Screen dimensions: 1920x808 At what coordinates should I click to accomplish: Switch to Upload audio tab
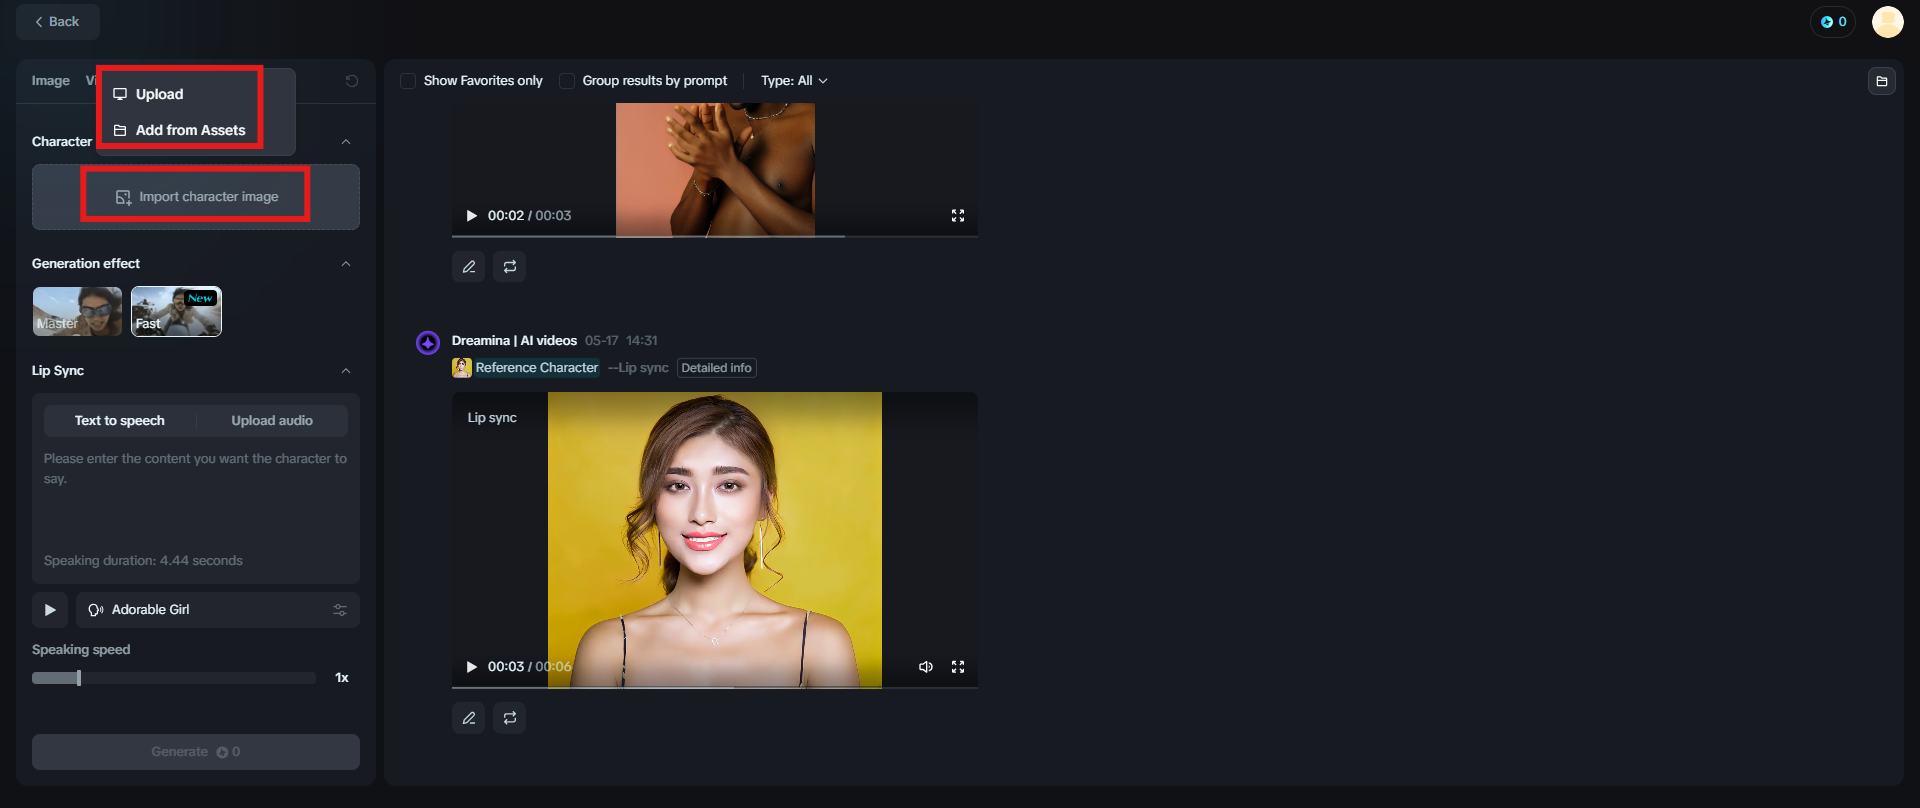click(x=272, y=421)
